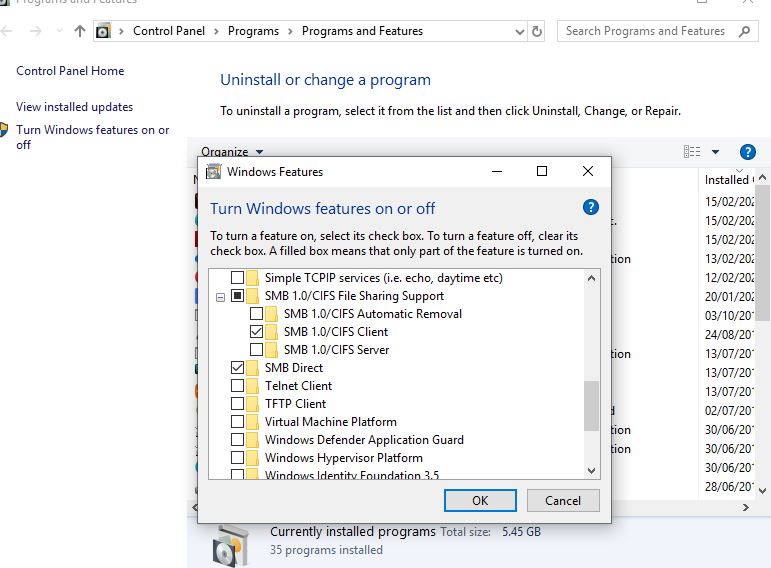The height and width of the screenshot is (568, 771).
Task: Click the search magnifier icon
Action: (x=744, y=31)
